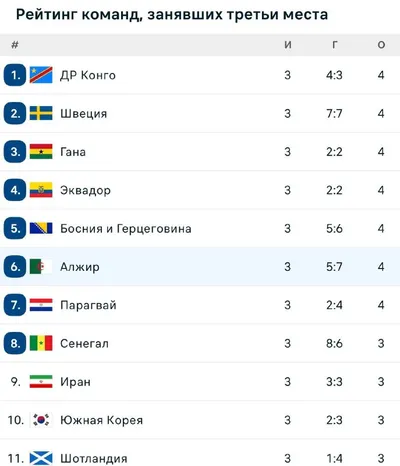The width and height of the screenshot is (400, 466).
Task: Click the Algeria flag icon
Action: 41,267
